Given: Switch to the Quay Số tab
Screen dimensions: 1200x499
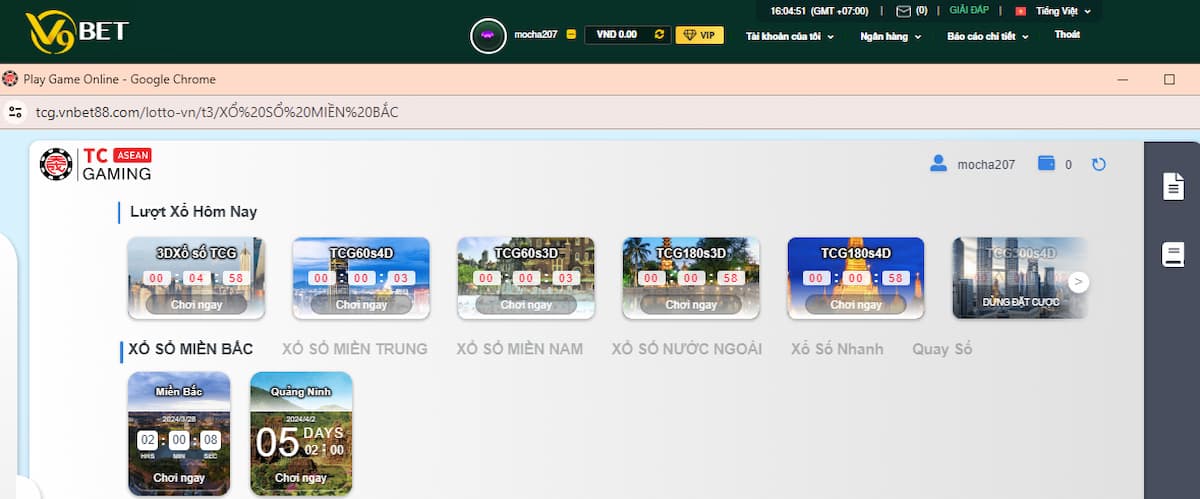Looking at the screenshot, I should (x=942, y=349).
